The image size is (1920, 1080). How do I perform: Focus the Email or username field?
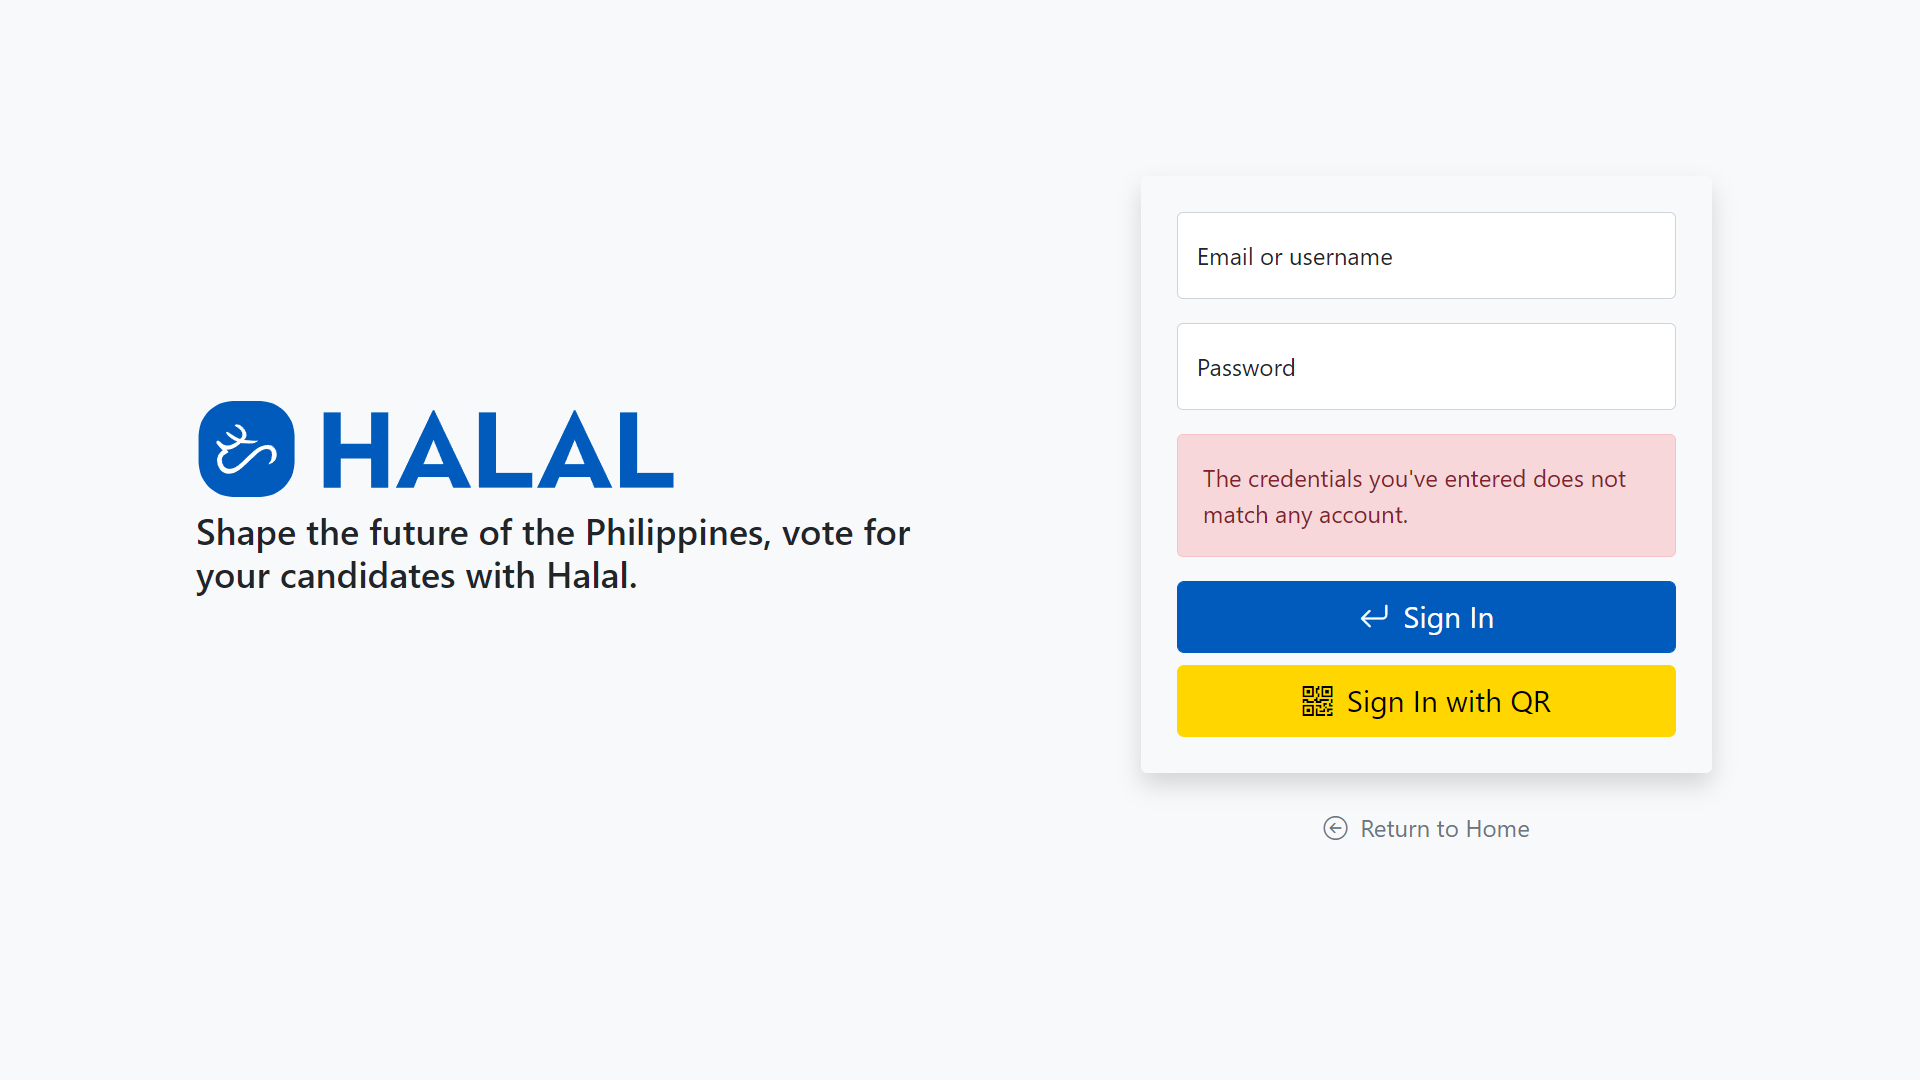pyautogui.click(x=1426, y=256)
